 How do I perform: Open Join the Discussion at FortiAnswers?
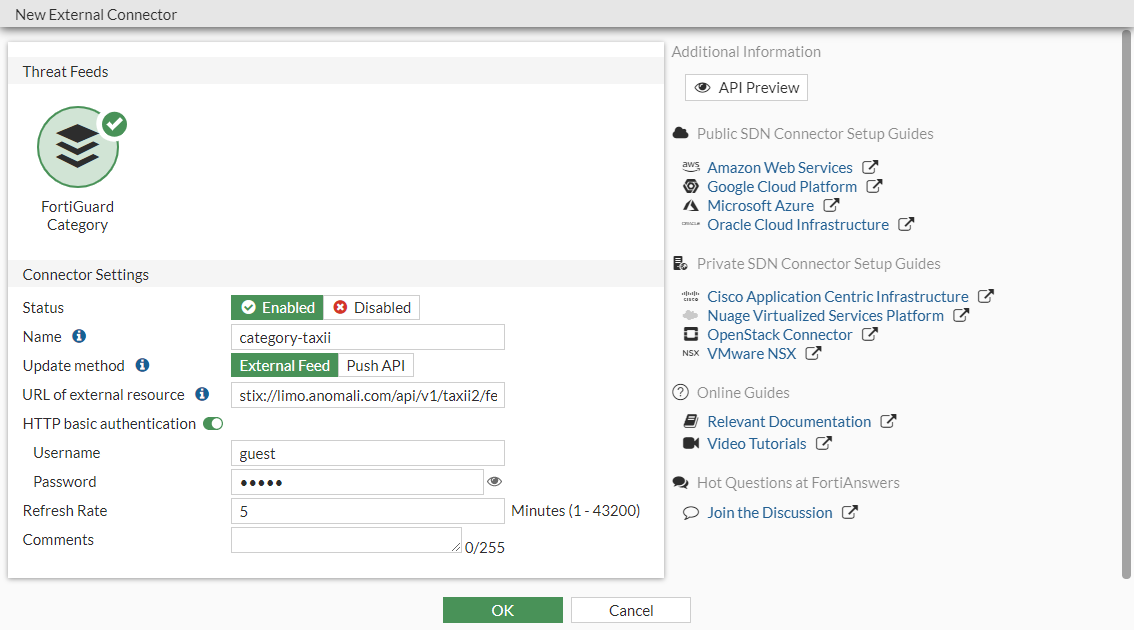tap(771, 512)
